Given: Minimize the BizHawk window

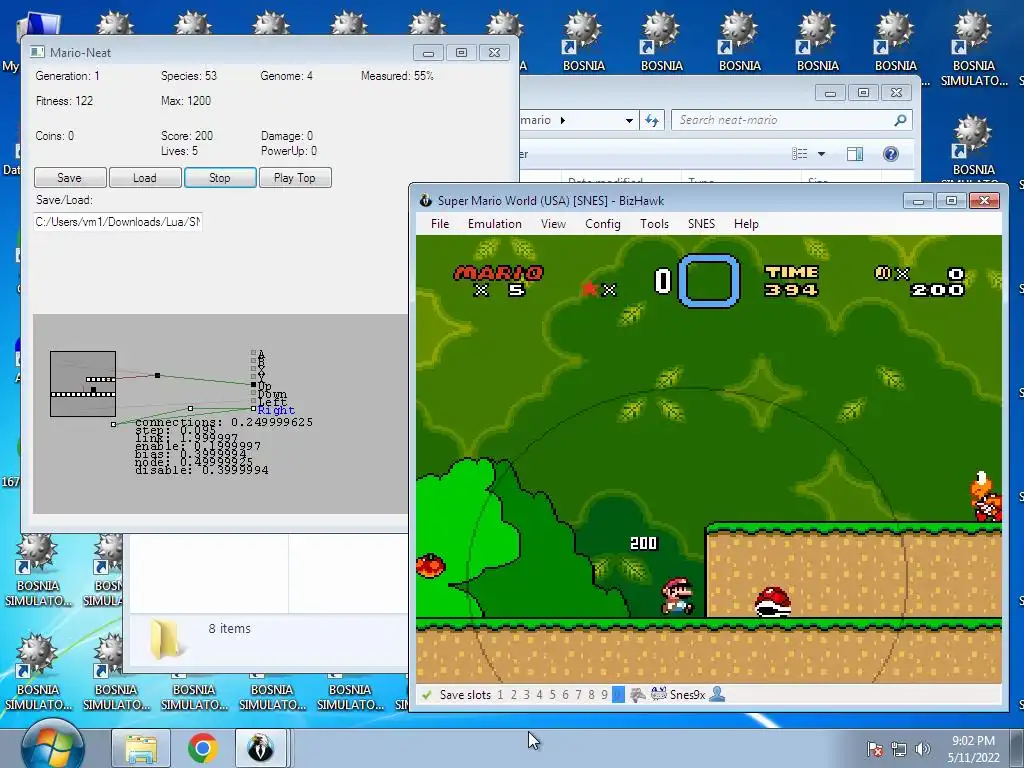Looking at the screenshot, I should click(x=918, y=200).
